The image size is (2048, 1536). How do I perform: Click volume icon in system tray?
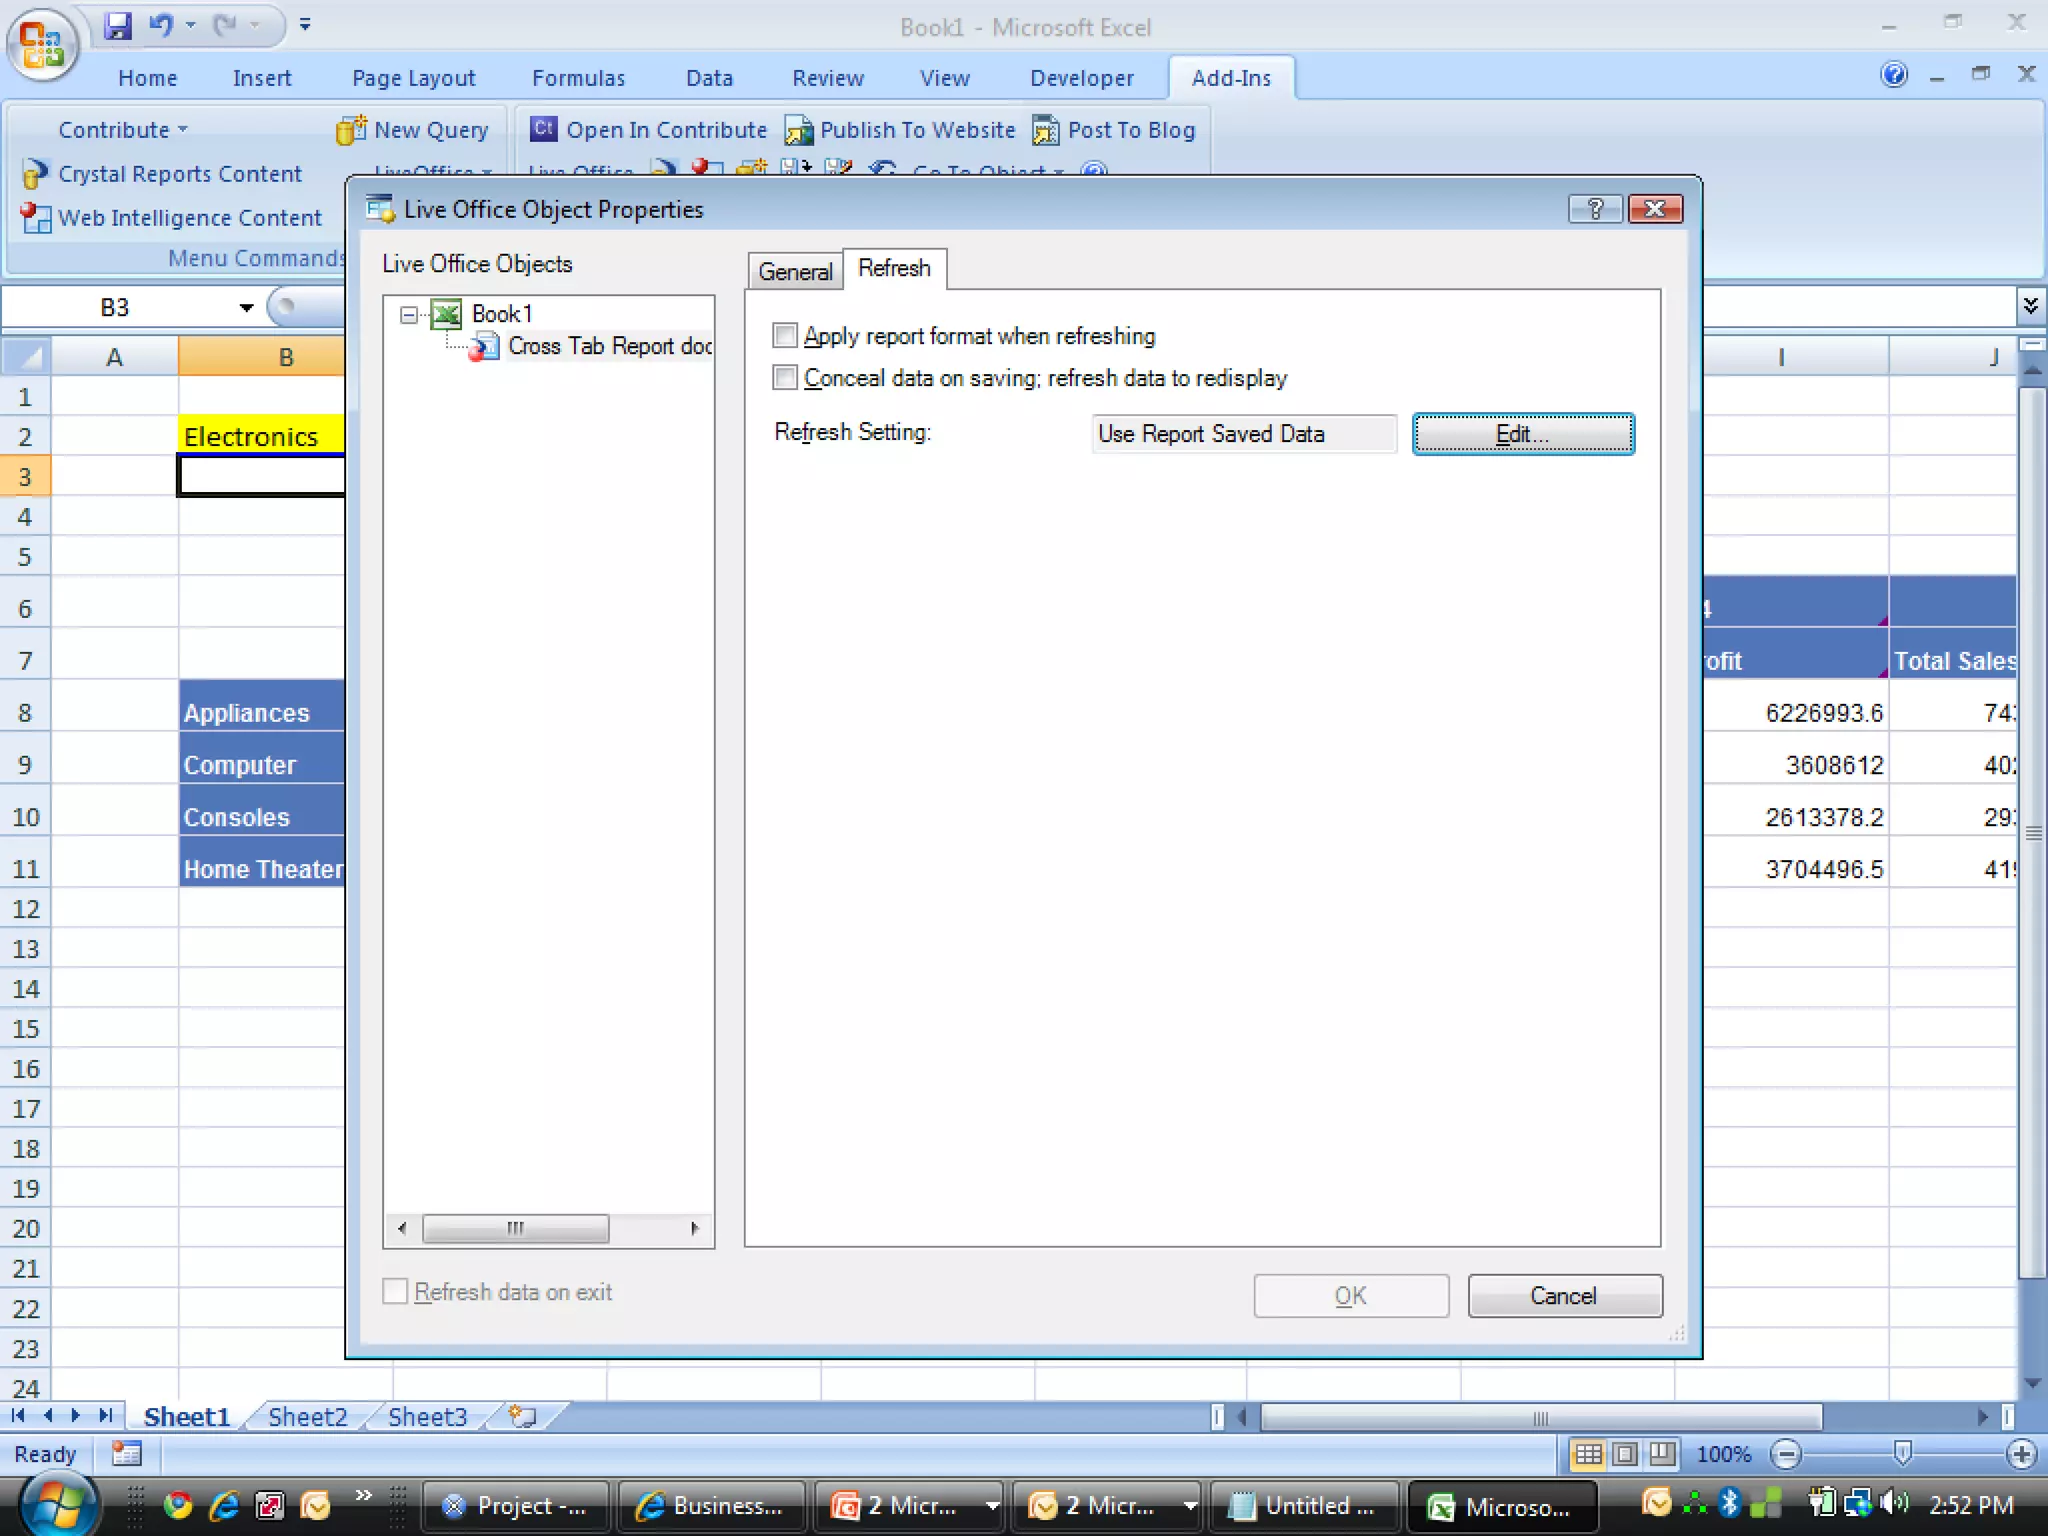click(x=1893, y=1503)
